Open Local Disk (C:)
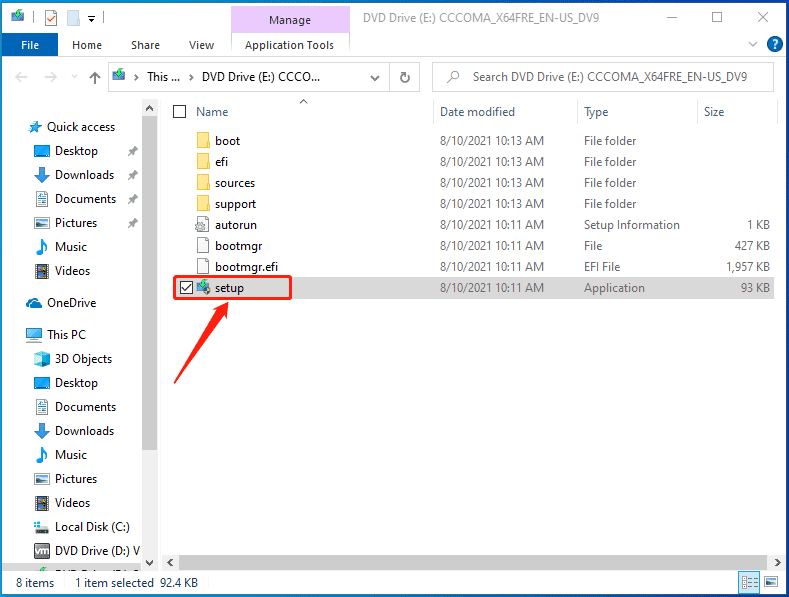The width and height of the screenshot is (789, 597). tap(92, 527)
